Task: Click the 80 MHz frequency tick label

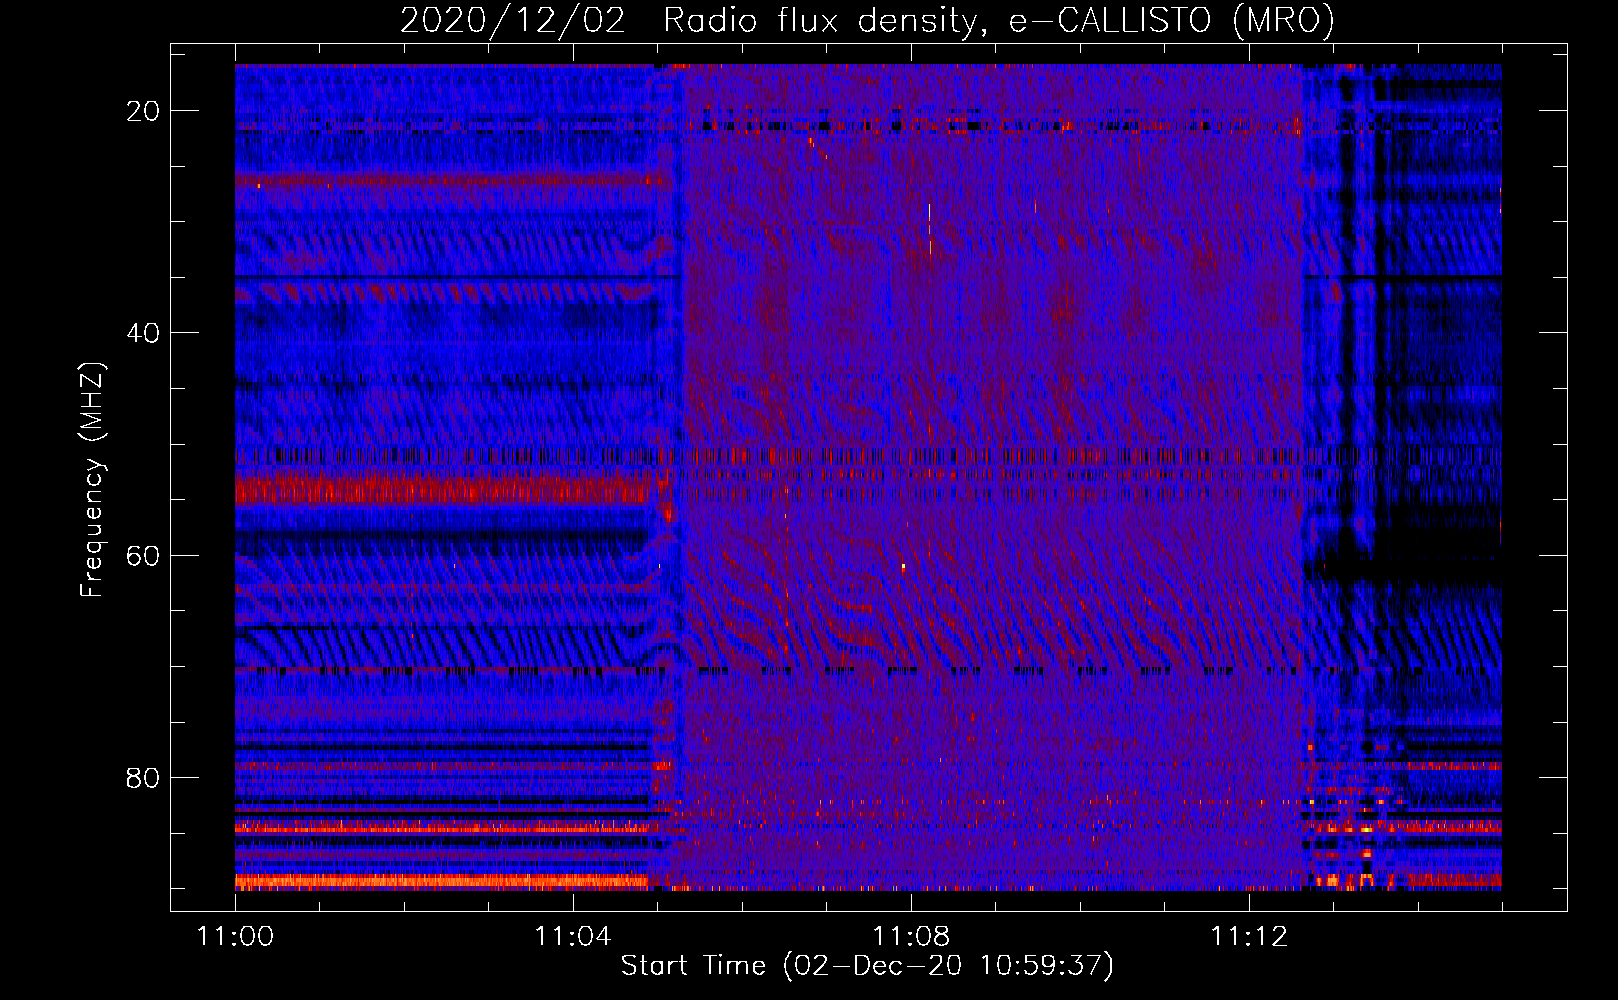Action: (x=143, y=777)
